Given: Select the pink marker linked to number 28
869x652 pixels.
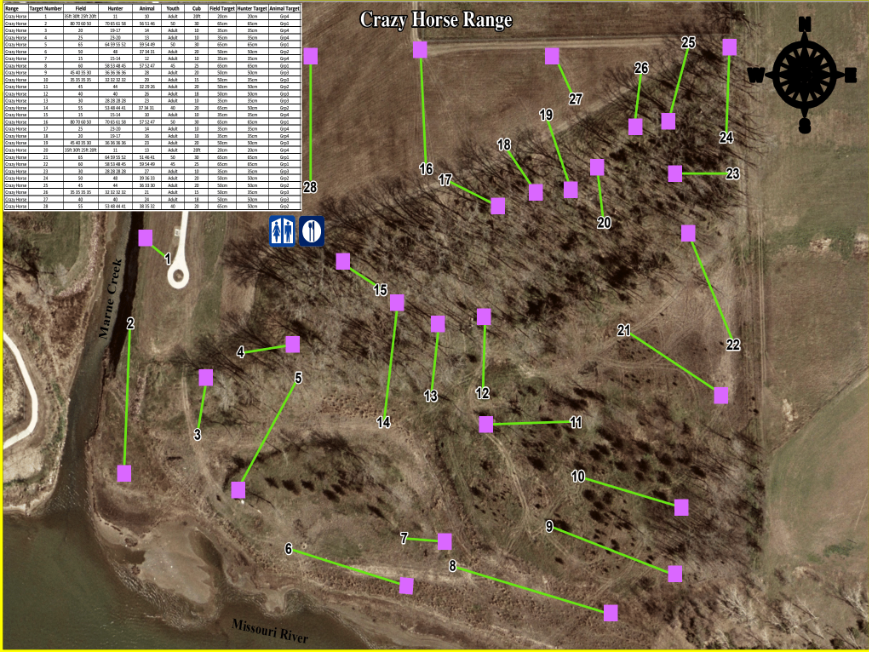Looking at the screenshot, I should (310, 56).
